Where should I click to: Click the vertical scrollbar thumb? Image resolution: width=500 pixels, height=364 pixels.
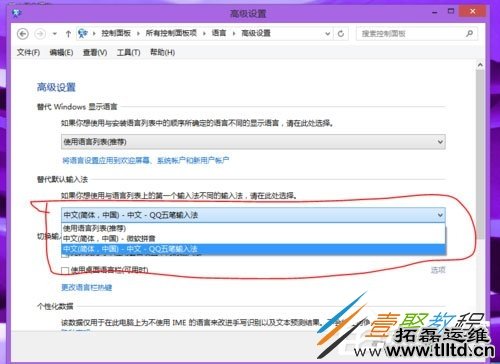coord(480,154)
